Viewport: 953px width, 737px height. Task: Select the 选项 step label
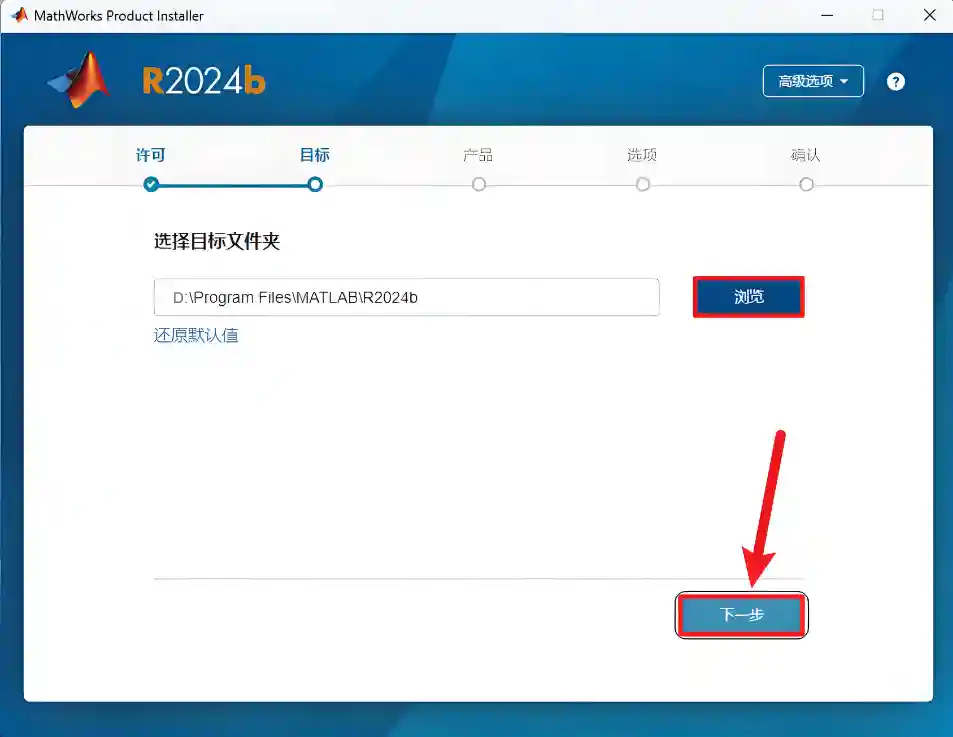tap(642, 155)
